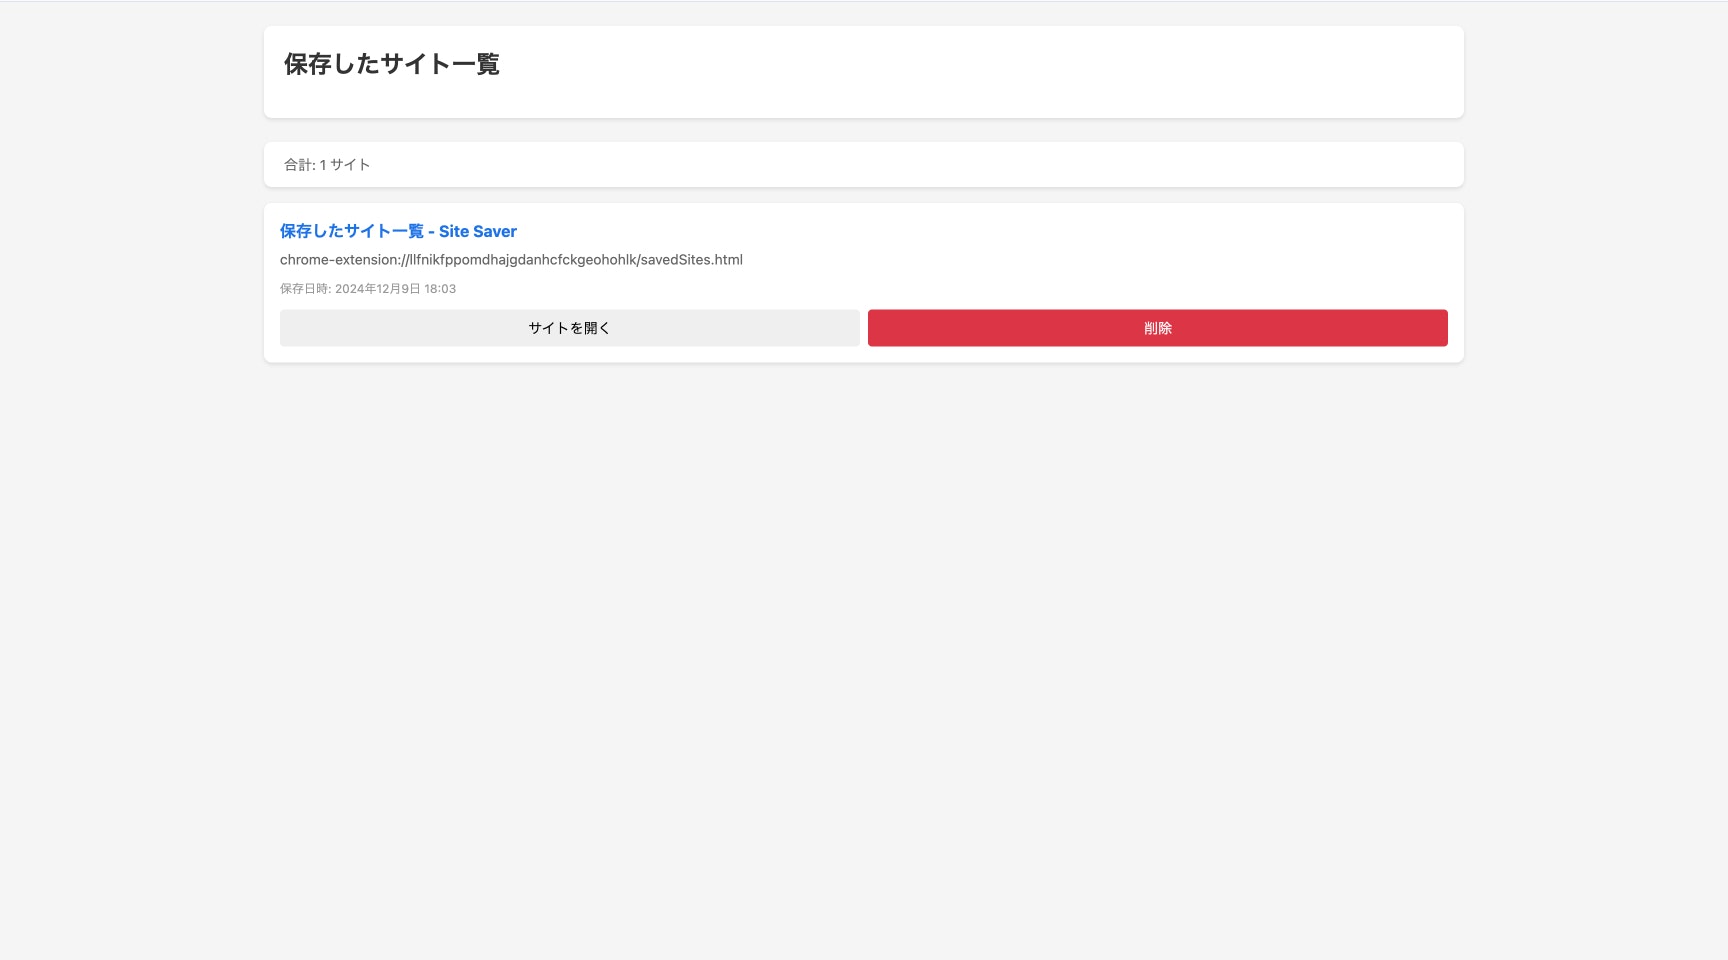Click the white header card at the top
Viewport: 1728px width, 960px height.
[x=863, y=71]
